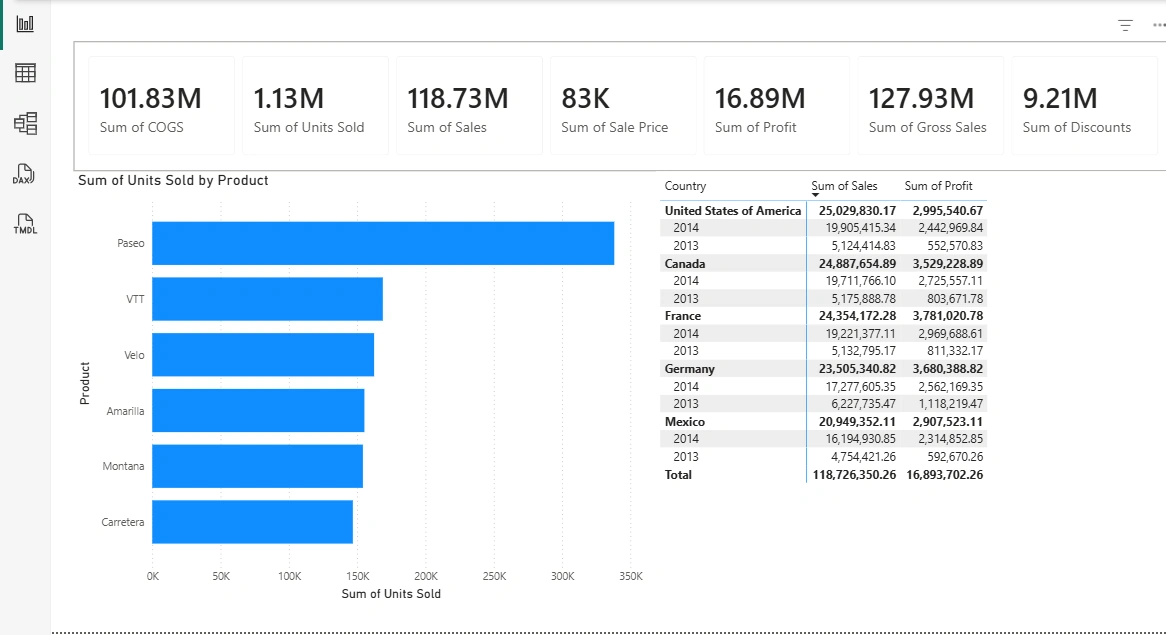Click the Carretera axis label
The image size is (1166, 635).
[x=123, y=522]
